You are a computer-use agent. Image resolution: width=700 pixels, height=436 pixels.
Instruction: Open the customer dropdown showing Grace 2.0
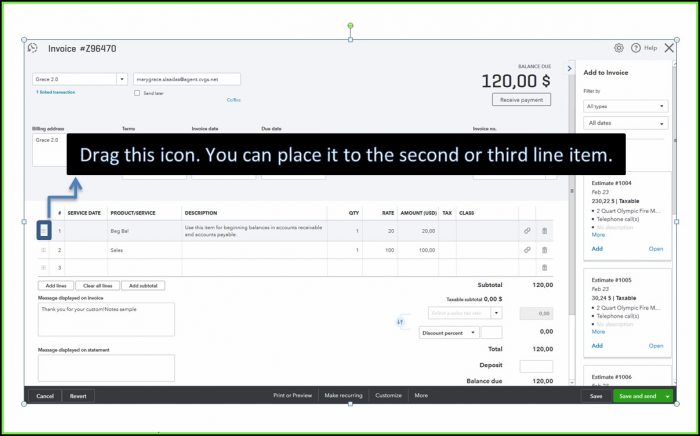point(122,79)
